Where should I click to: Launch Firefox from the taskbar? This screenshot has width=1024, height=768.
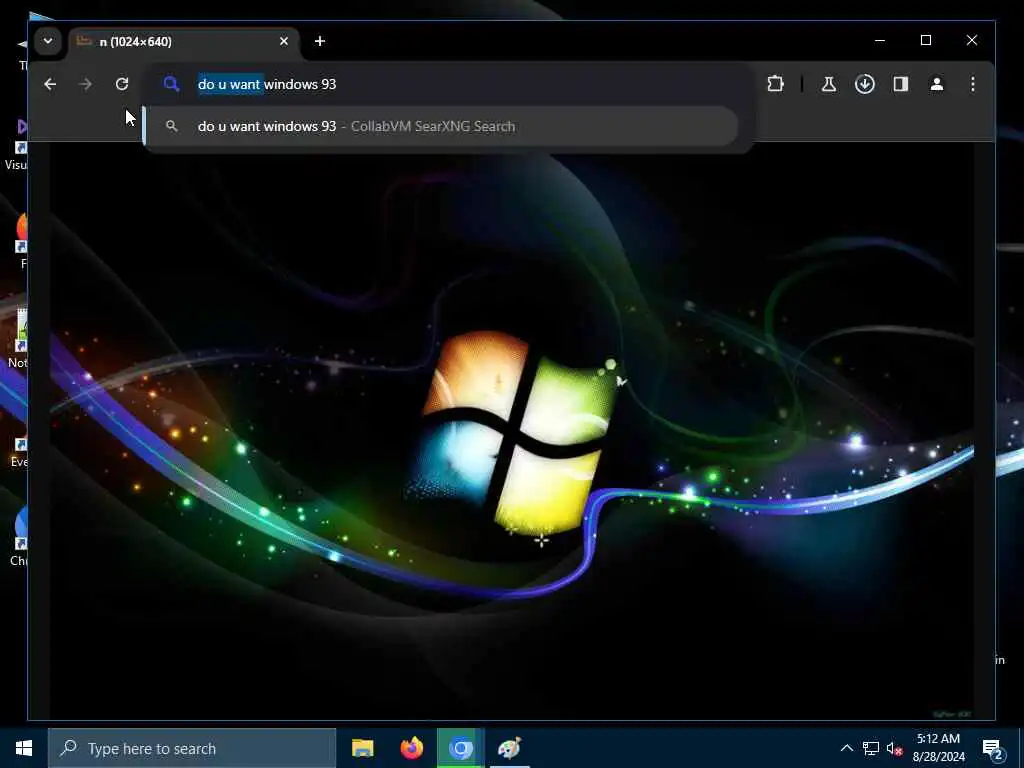[x=411, y=748]
